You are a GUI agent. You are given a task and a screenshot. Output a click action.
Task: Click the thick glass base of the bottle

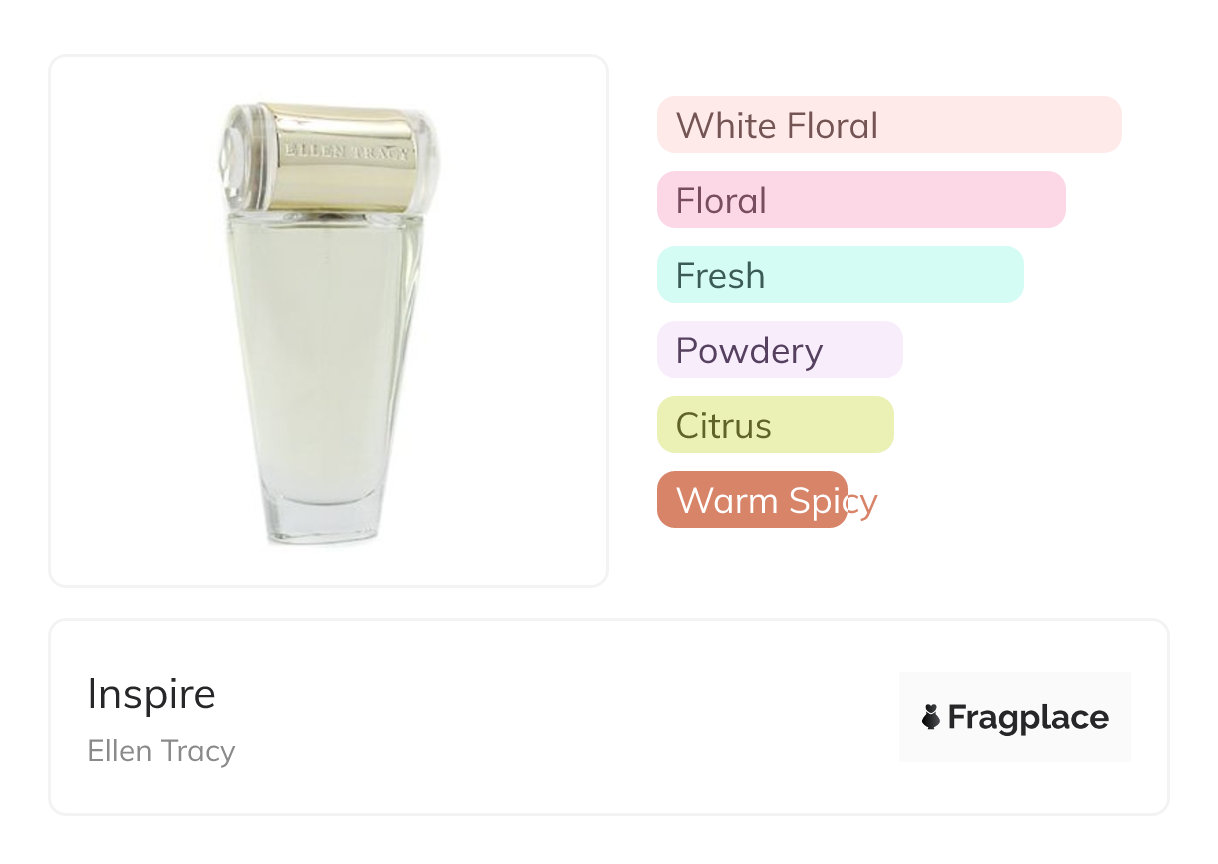(x=320, y=518)
